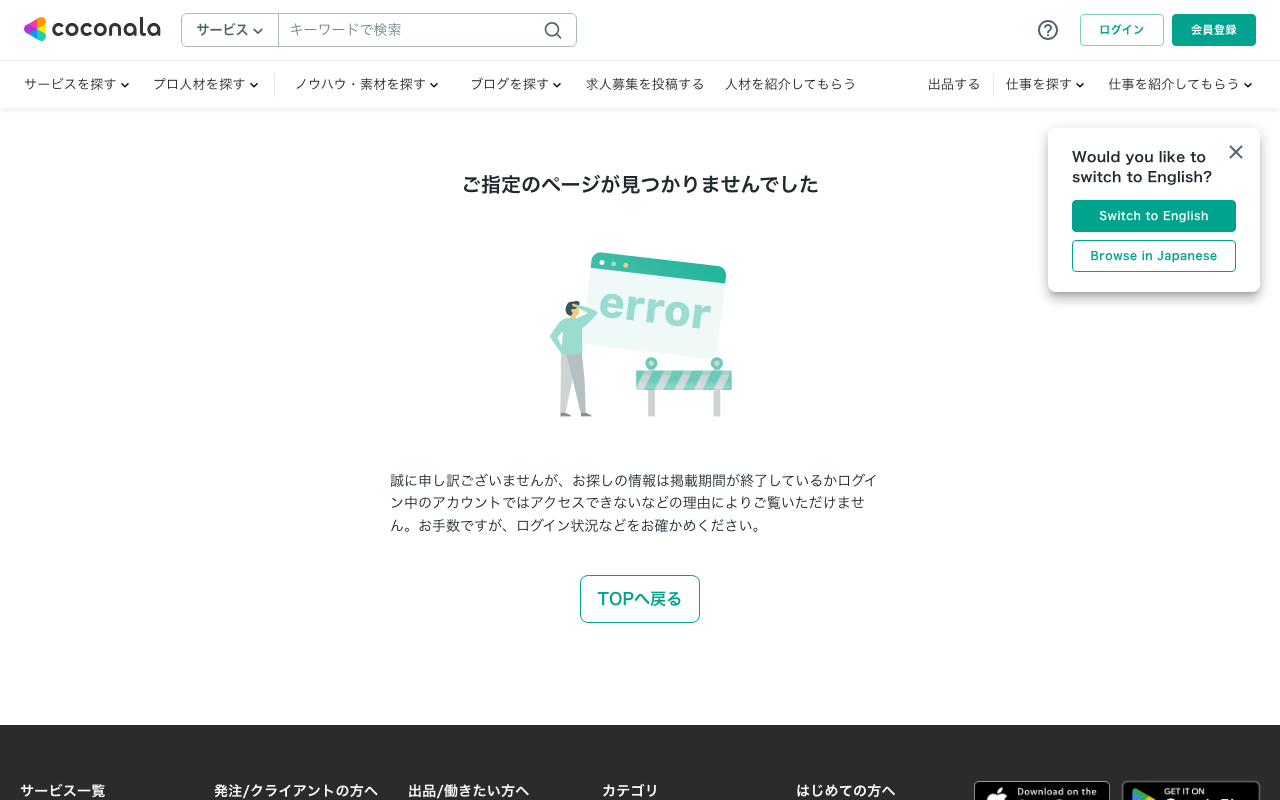This screenshot has height=800, width=1280.
Task: Expand the ノウハウ・素材を探す menu
Action: pos(367,84)
